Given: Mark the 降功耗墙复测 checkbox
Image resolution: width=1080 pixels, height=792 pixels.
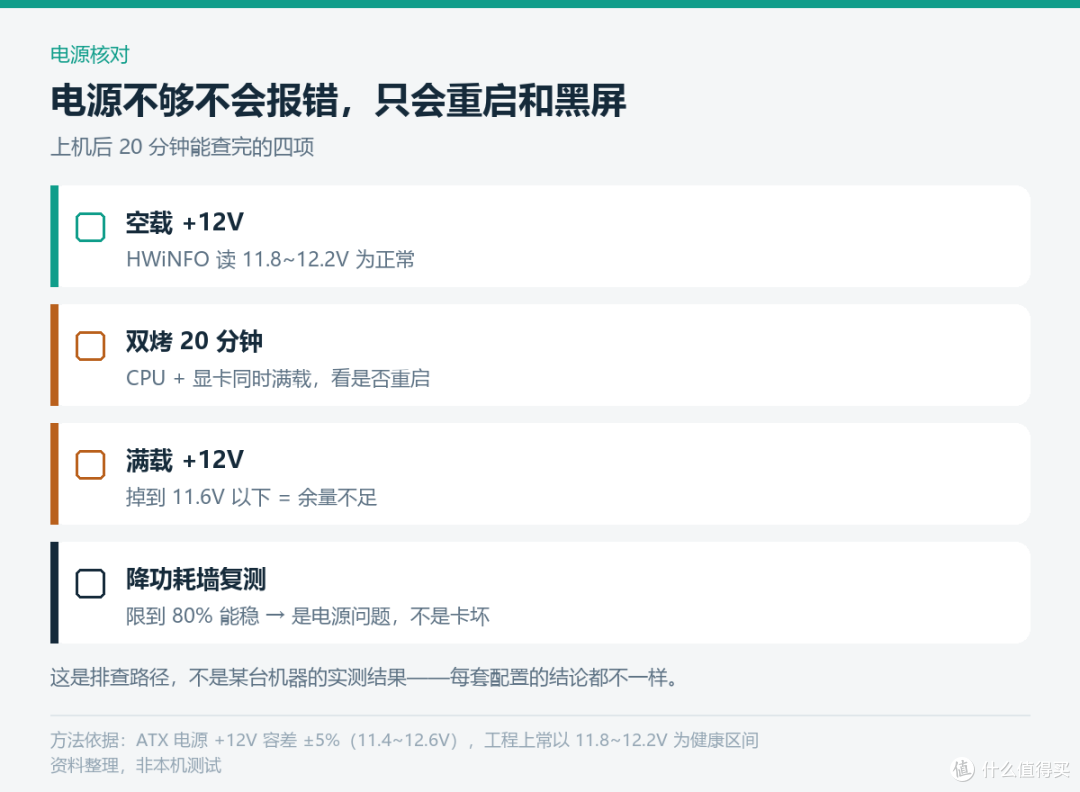Looking at the screenshot, I should (x=90, y=584).
